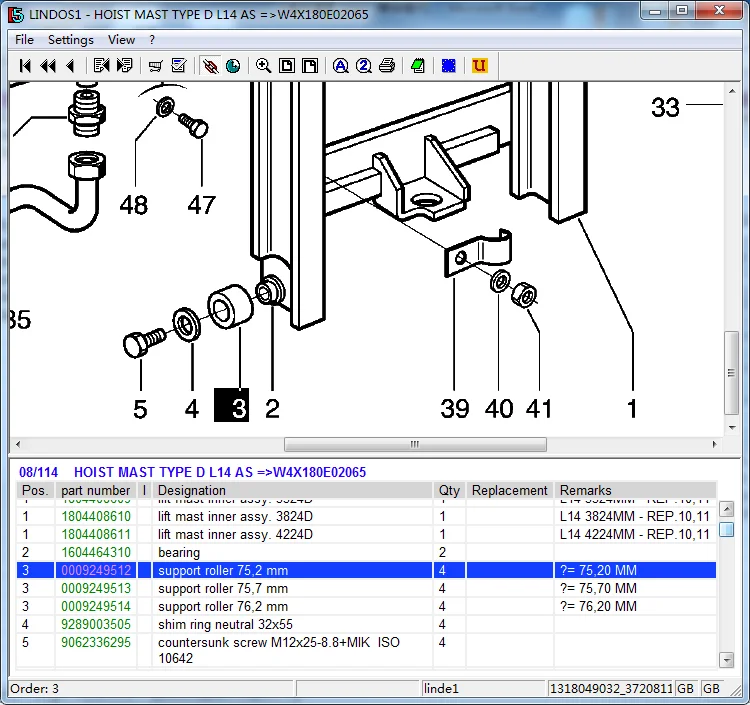Image resolution: width=750 pixels, height=705 pixels.
Task: Click the magnifier zoom-in icon
Action: pos(263,66)
